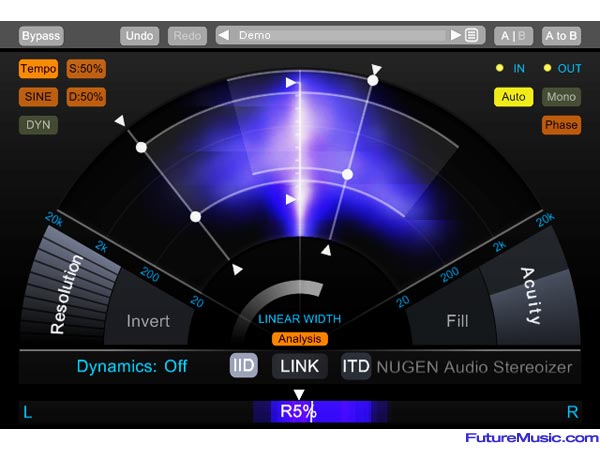Toggle the Auto button
The image size is (600, 450).
[x=513, y=97]
